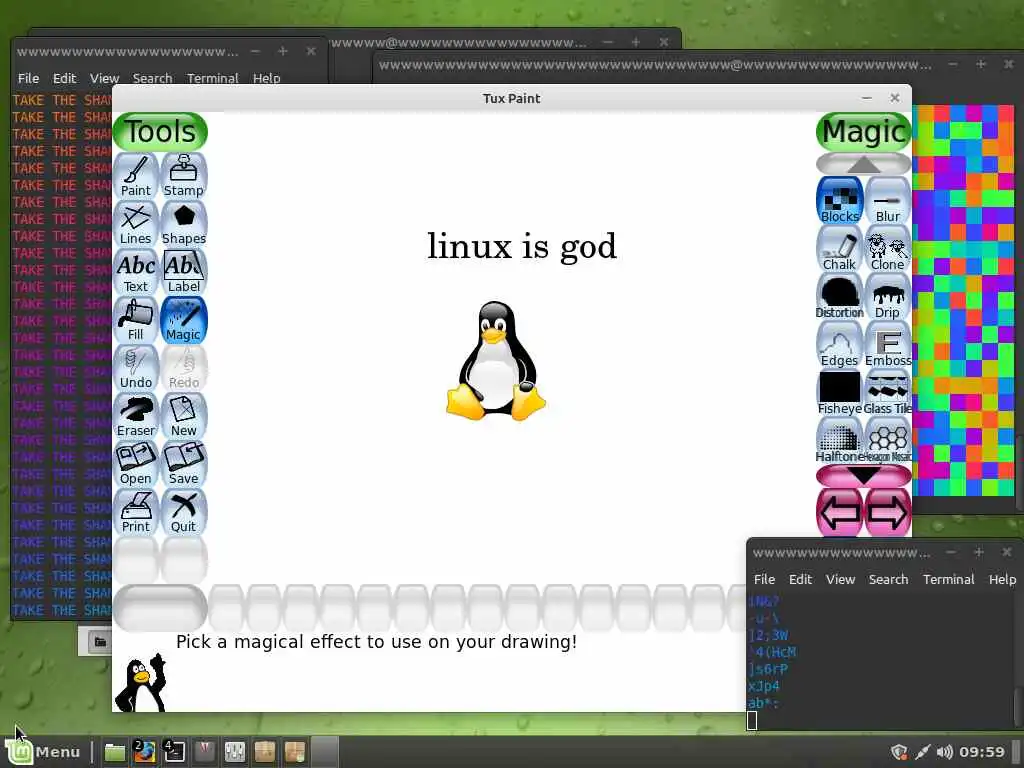Minimize the Tux Paint window
Viewport: 1024px width, 768px height.
[x=867, y=98]
